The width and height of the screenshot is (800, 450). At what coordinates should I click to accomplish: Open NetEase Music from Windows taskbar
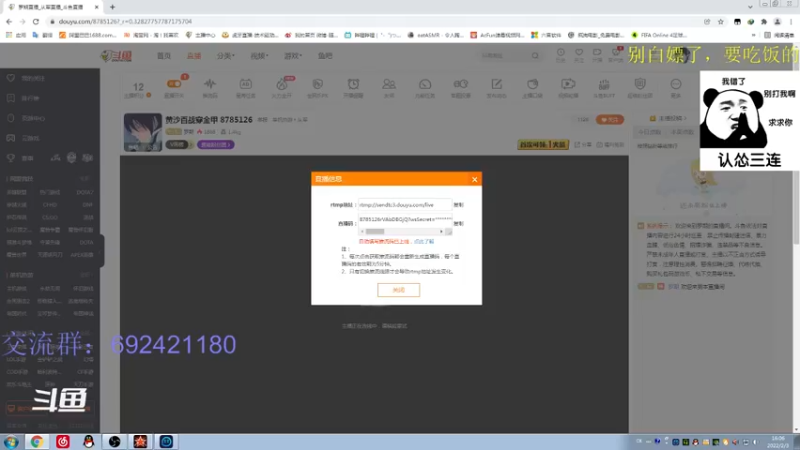coord(63,441)
